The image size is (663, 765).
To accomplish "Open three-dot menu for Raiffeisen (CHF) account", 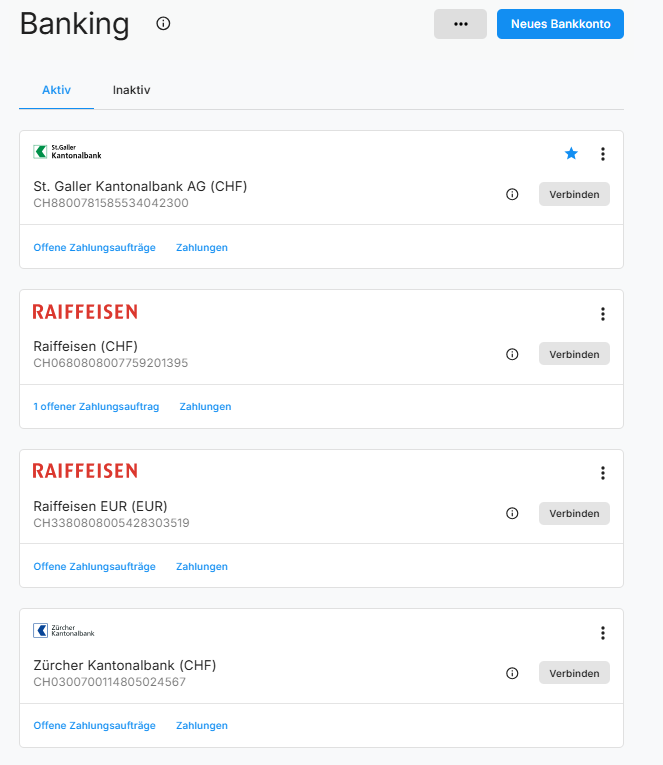I will [603, 314].
